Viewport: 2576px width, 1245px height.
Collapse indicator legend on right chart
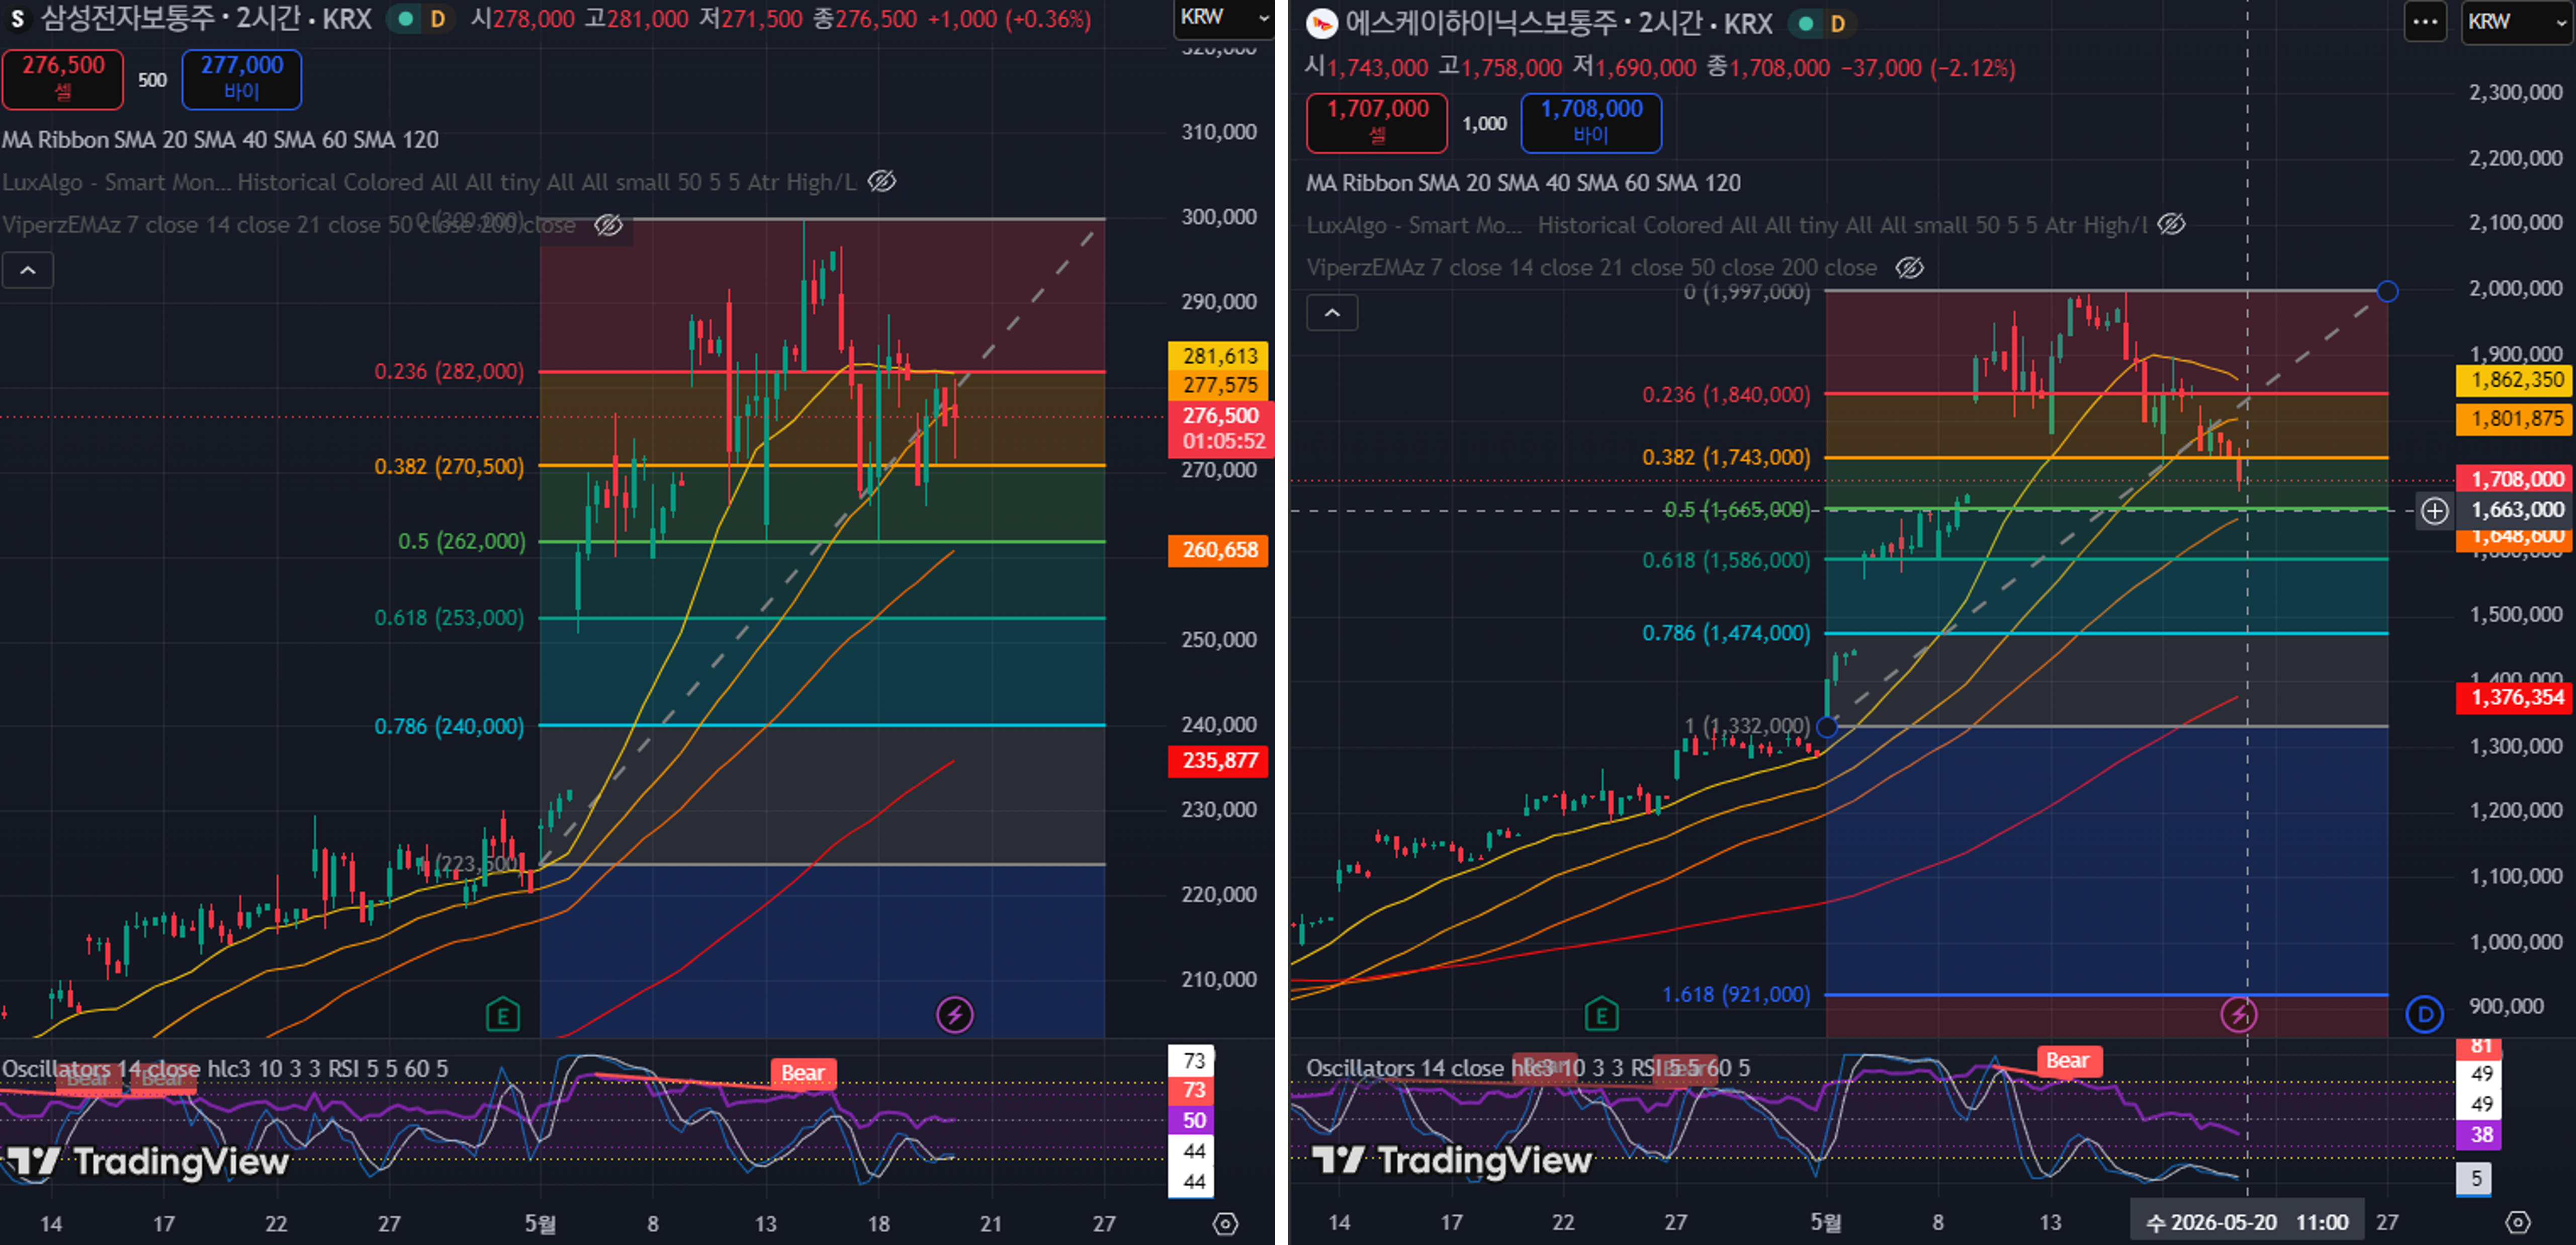pyautogui.click(x=1332, y=313)
